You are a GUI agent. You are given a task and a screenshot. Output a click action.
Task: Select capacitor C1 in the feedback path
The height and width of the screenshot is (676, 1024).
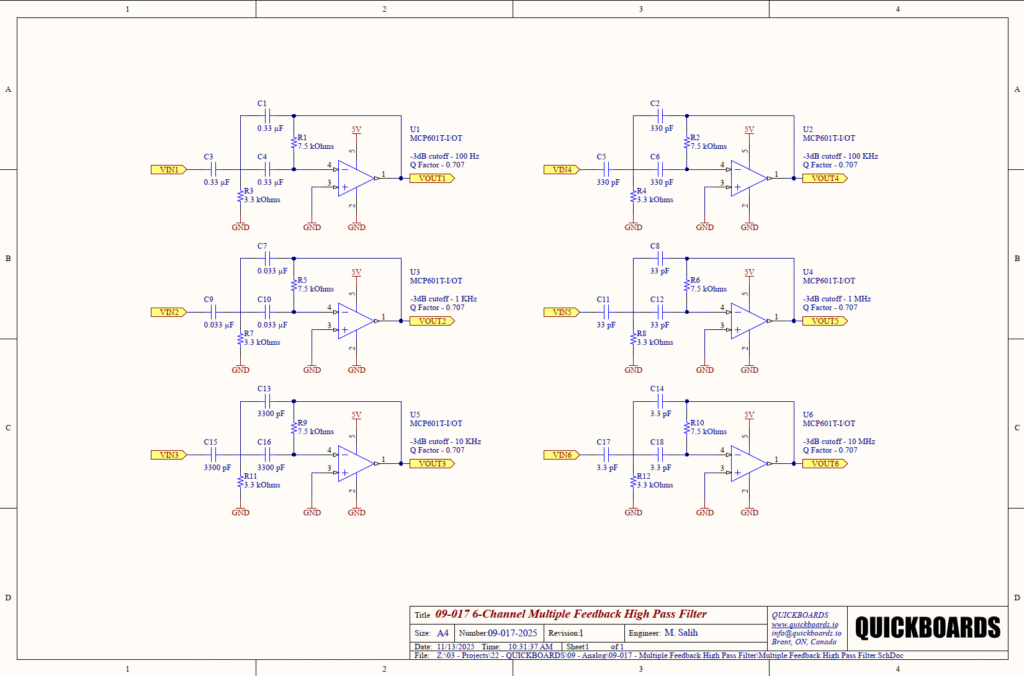[265, 114]
